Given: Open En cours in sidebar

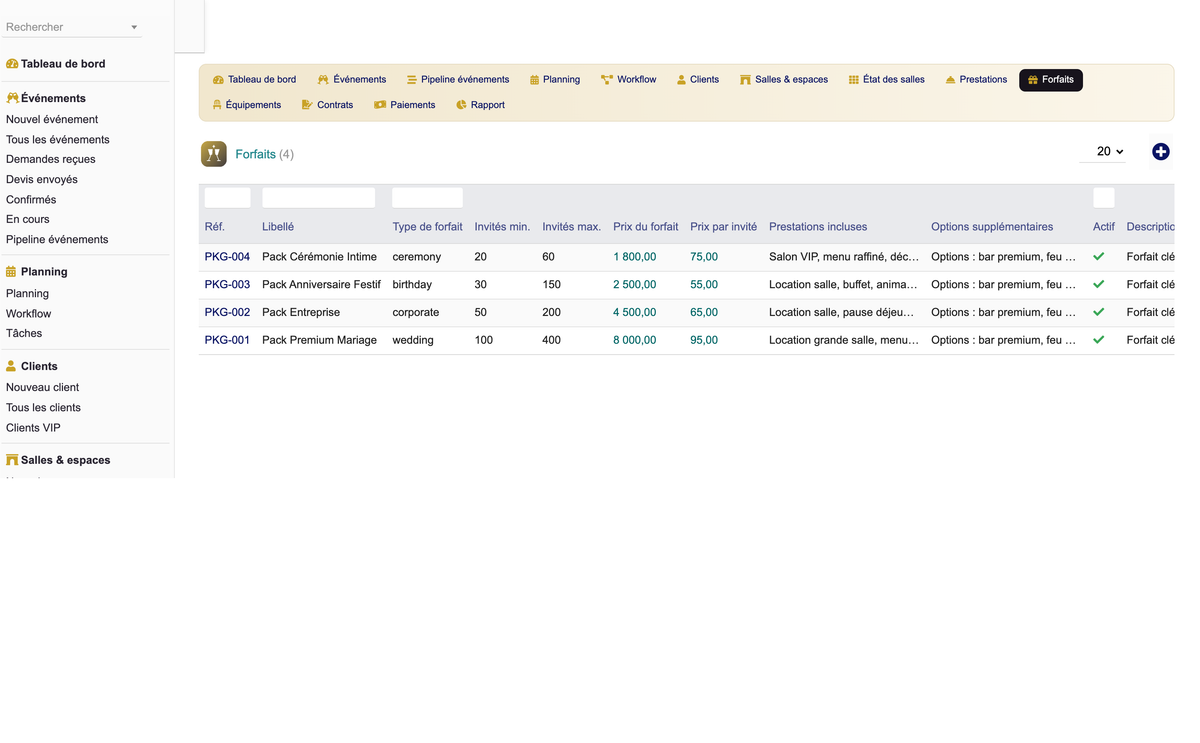Looking at the screenshot, I should pyautogui.click(x=28, y=220).
